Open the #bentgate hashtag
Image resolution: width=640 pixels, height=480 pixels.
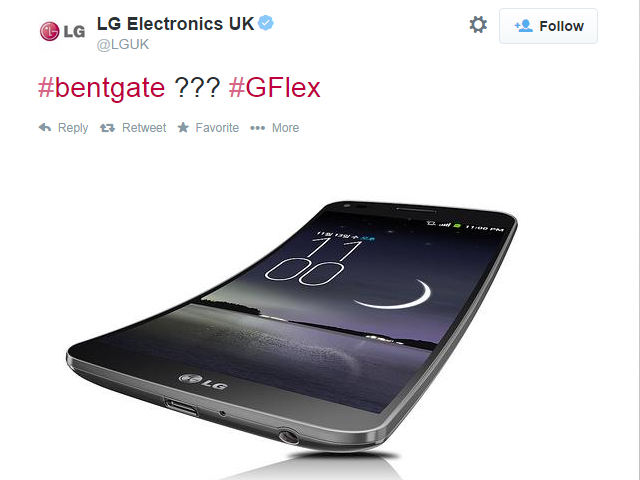(x=102, y=88)
